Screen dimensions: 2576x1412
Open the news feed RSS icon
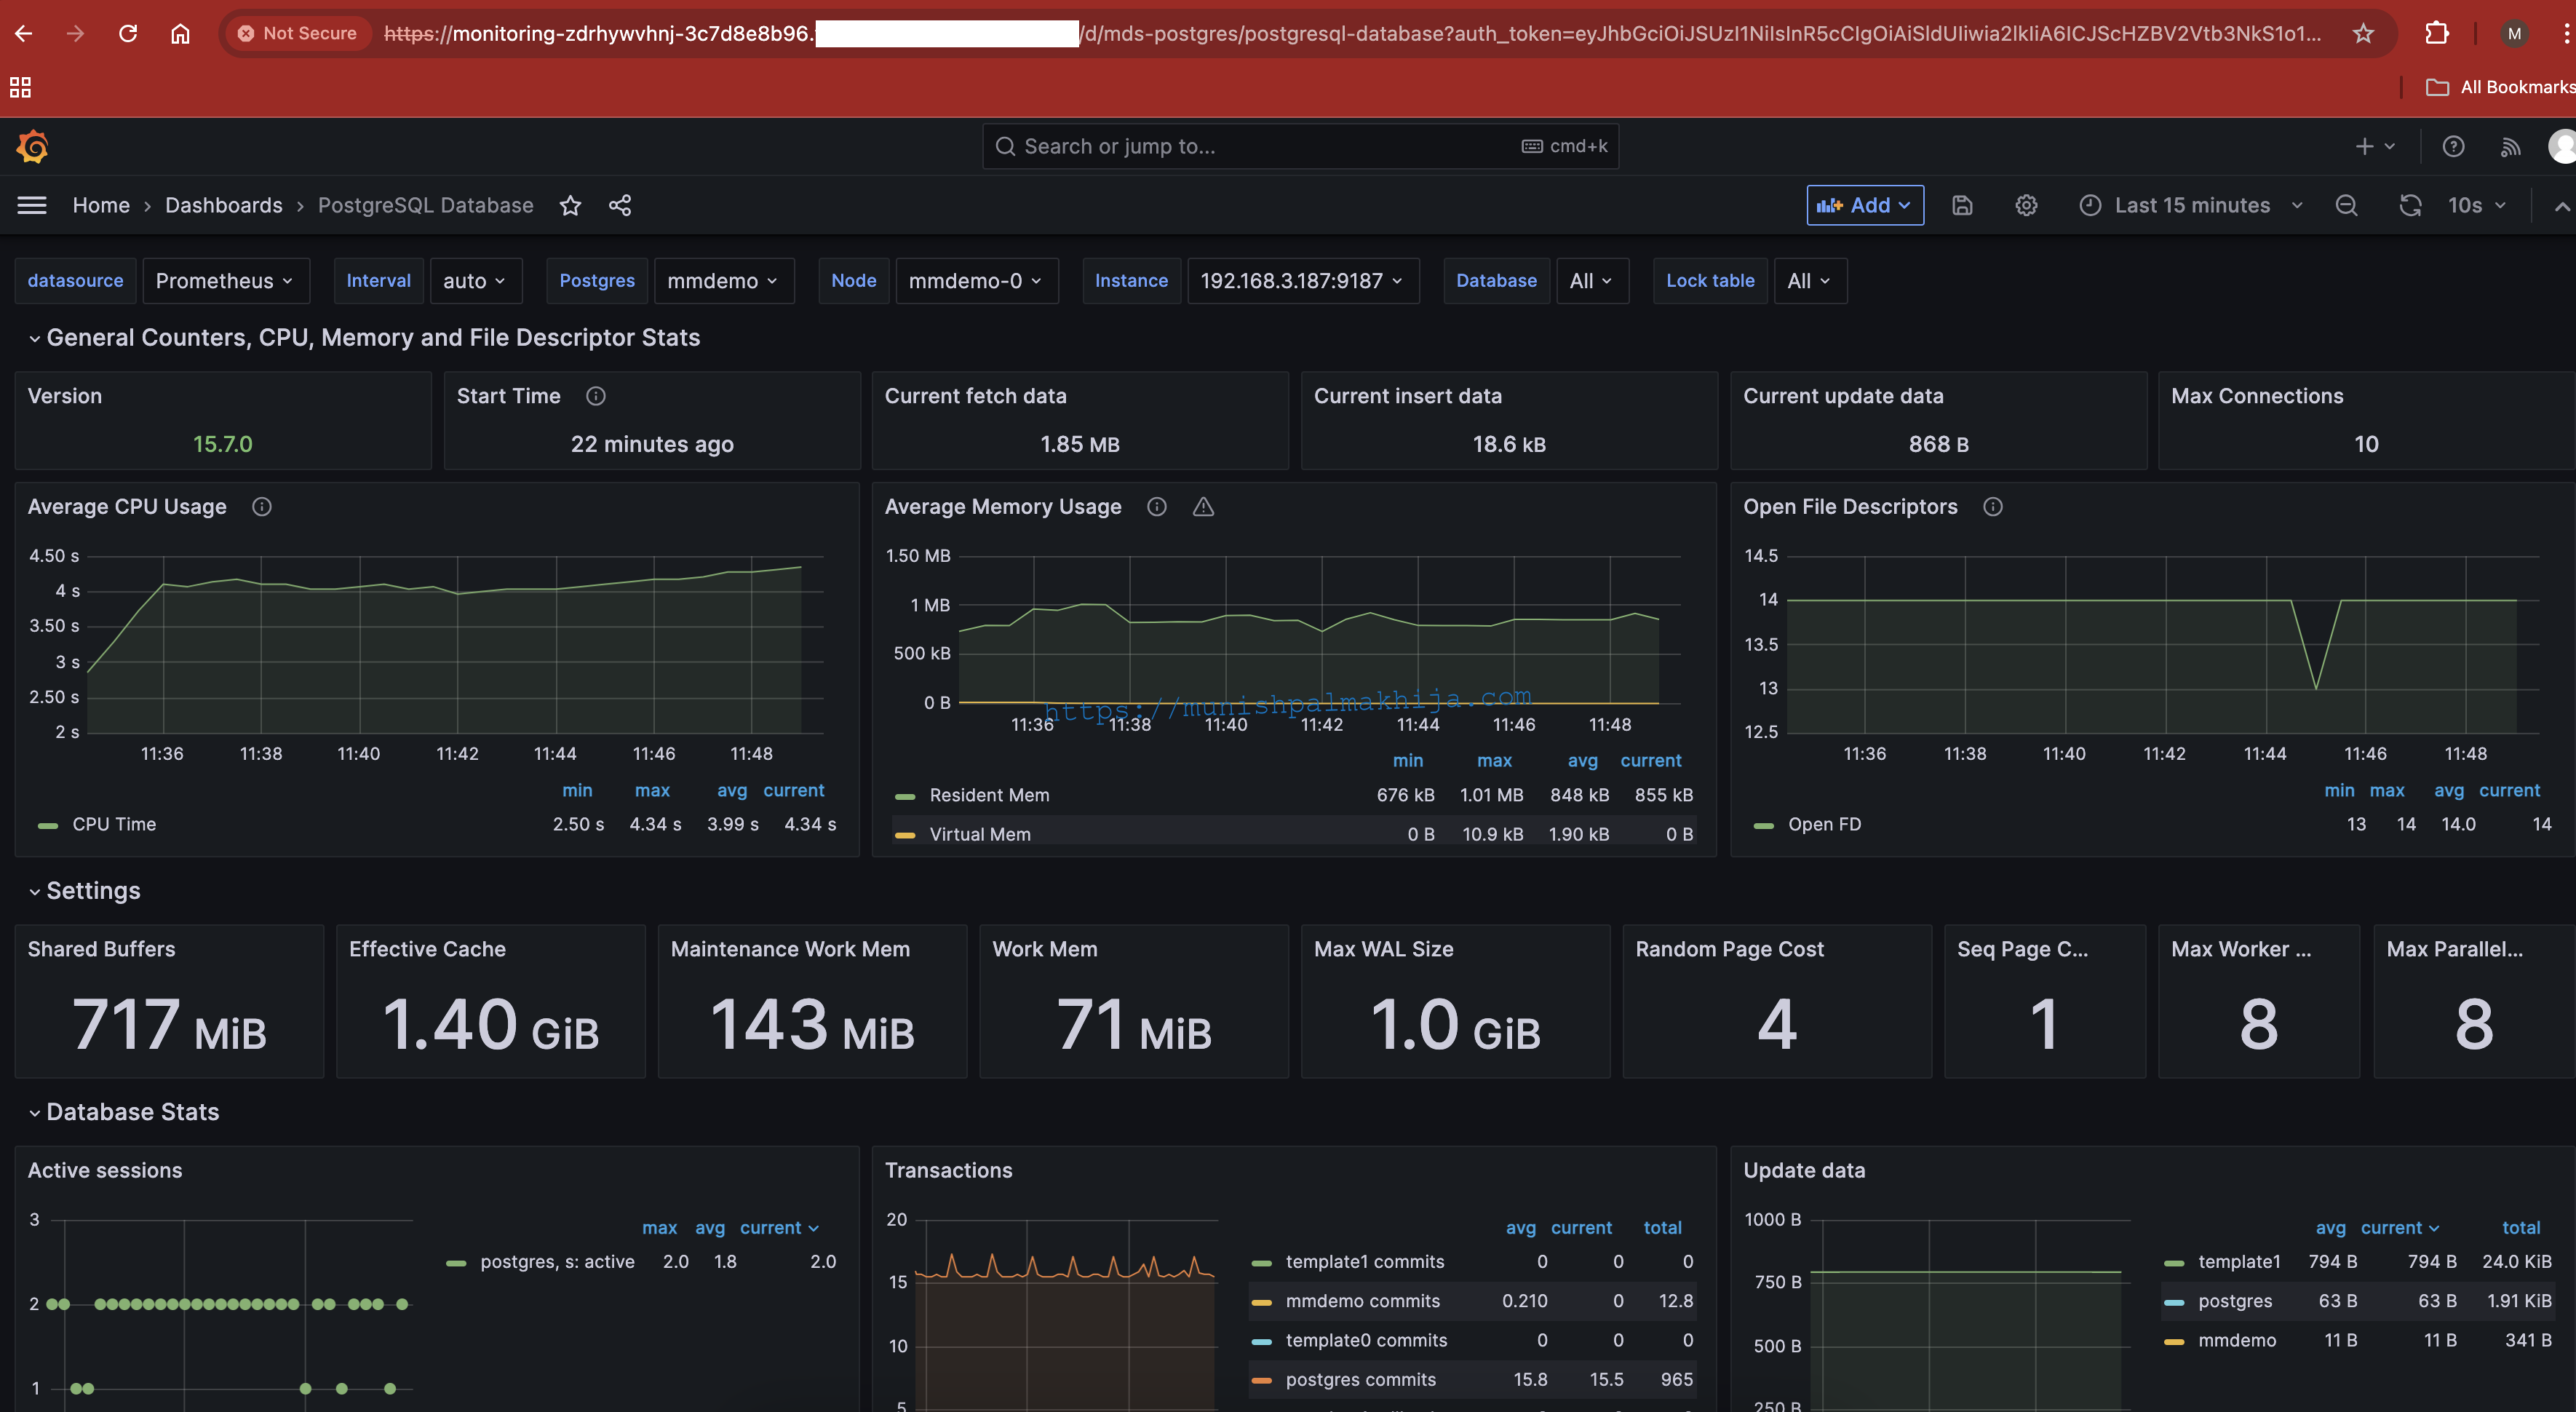2510,146
